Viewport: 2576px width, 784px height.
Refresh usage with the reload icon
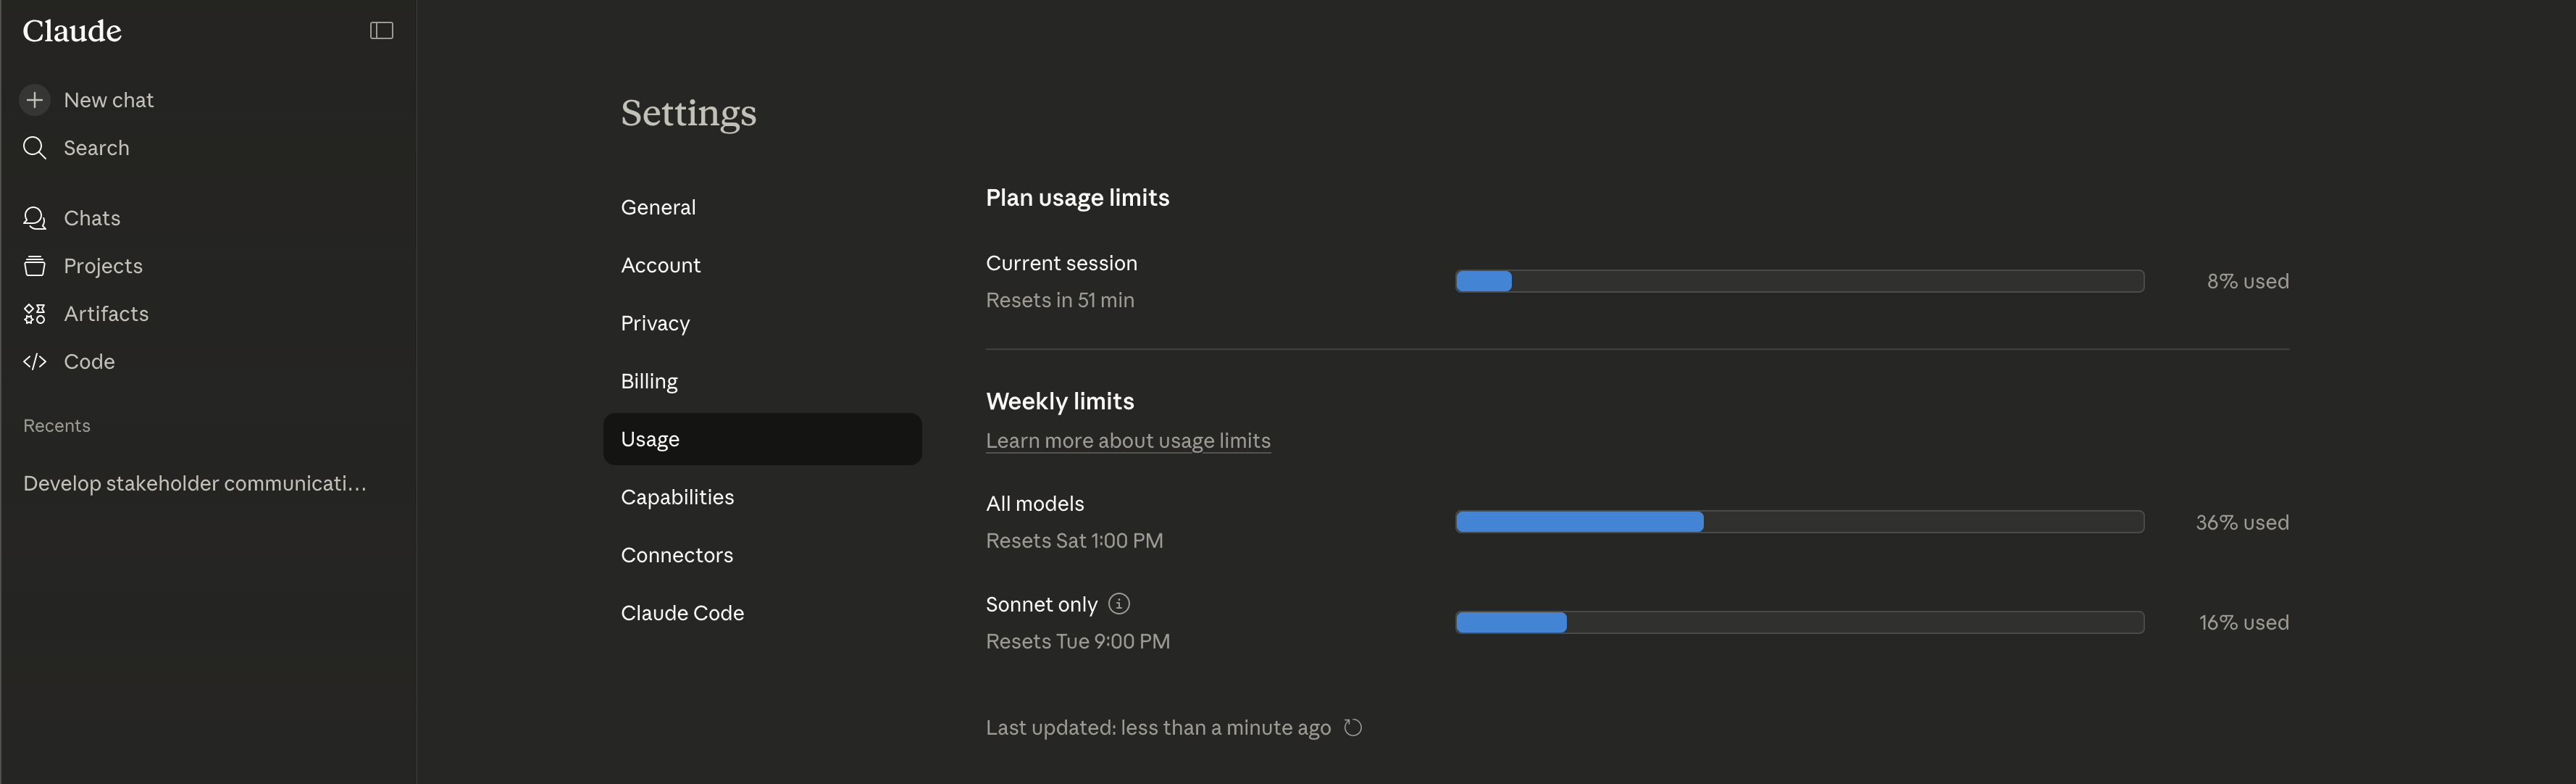[x=1353, y=728]
